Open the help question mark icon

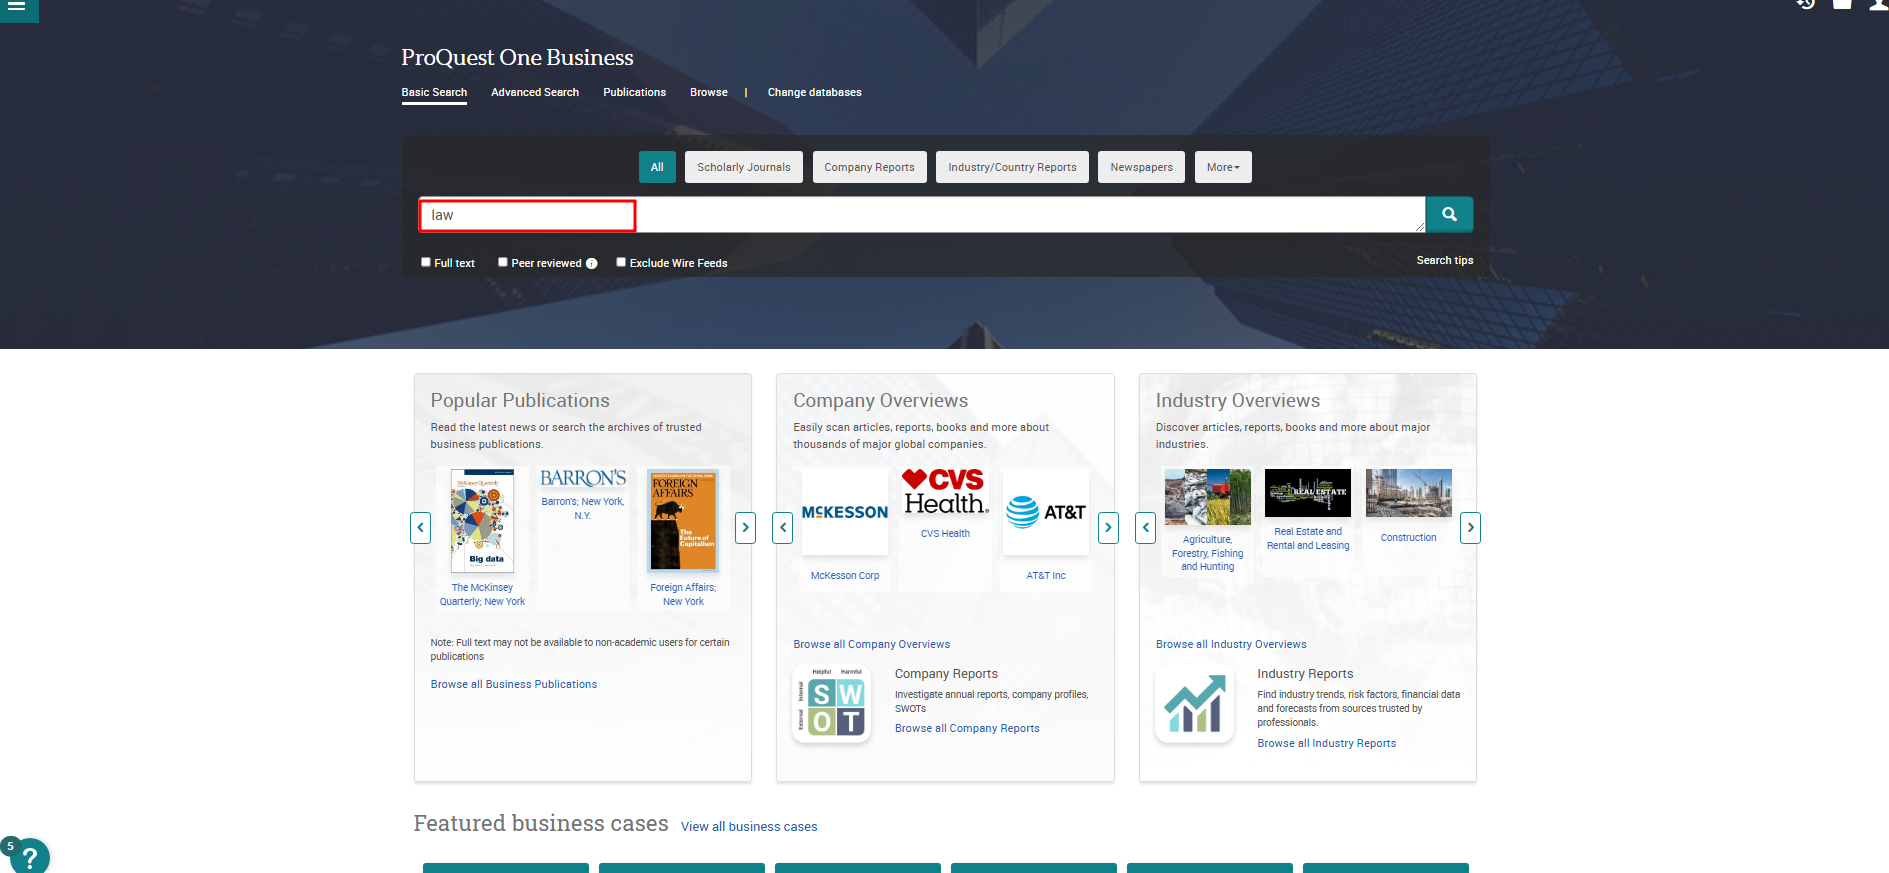coord(30,856)
